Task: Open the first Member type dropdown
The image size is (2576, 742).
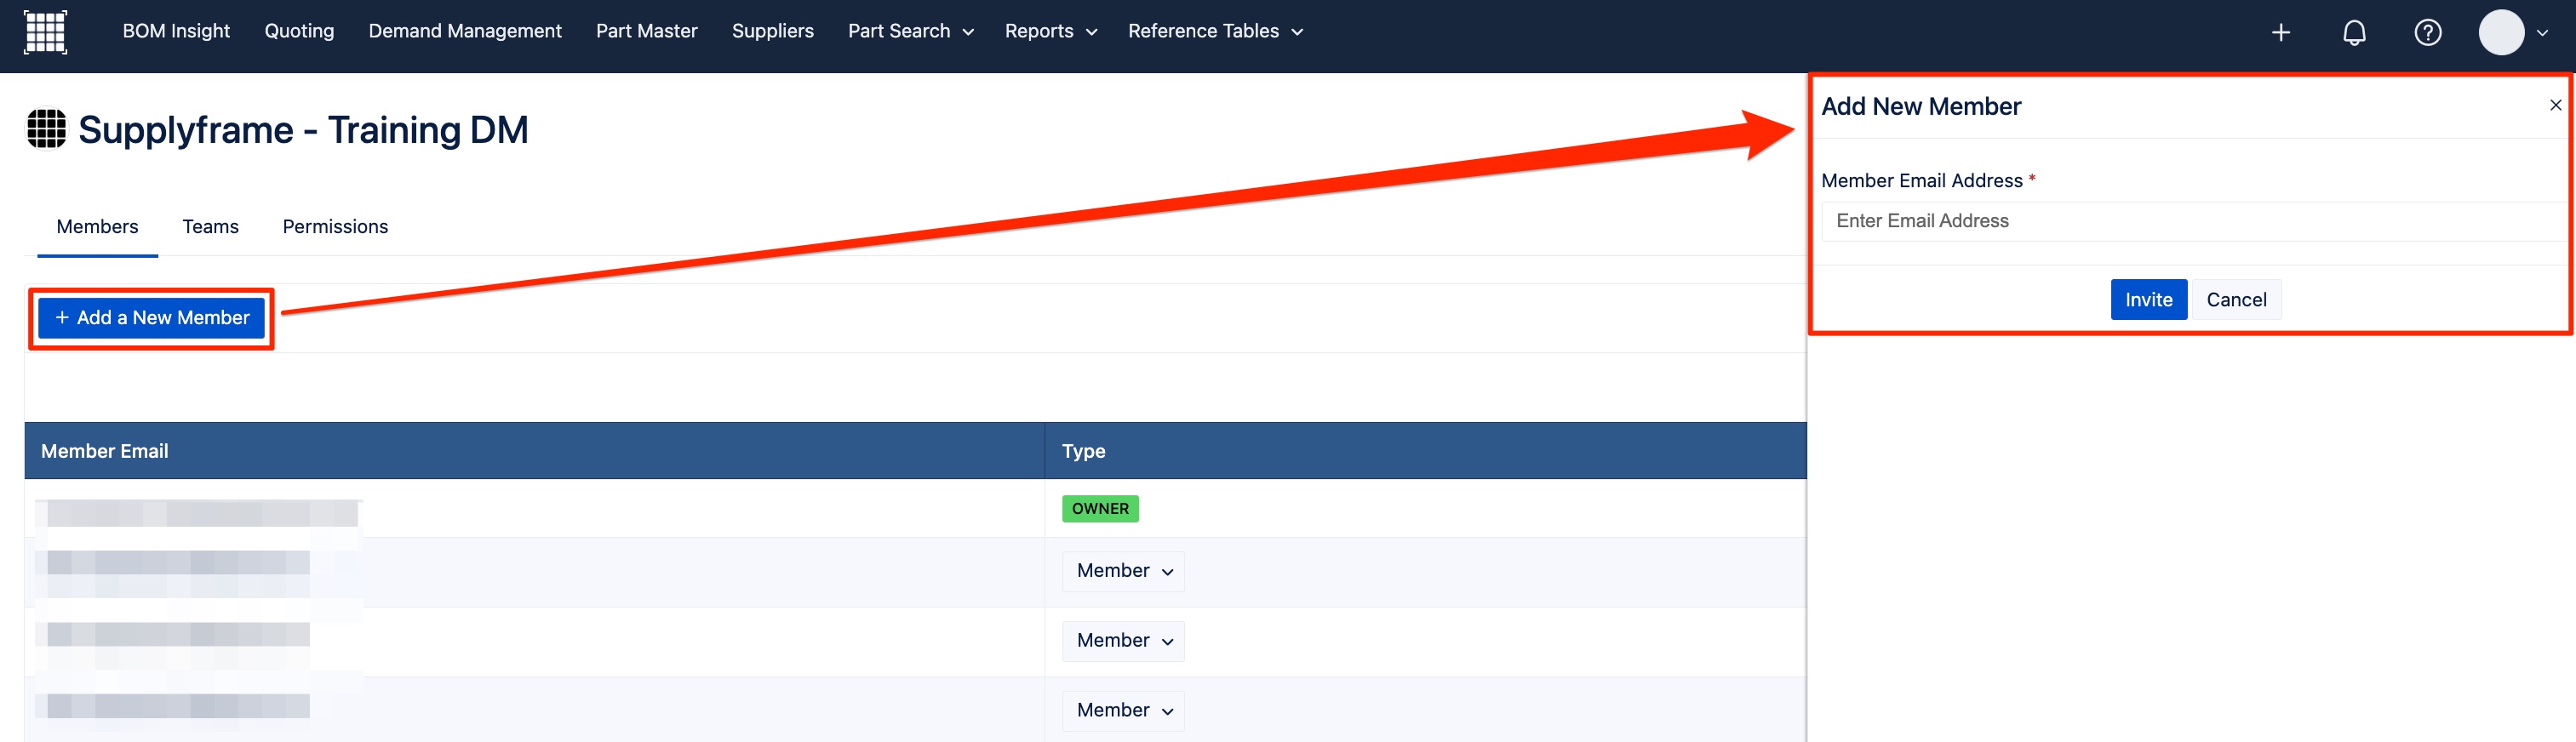Action: click(1124, 571)
